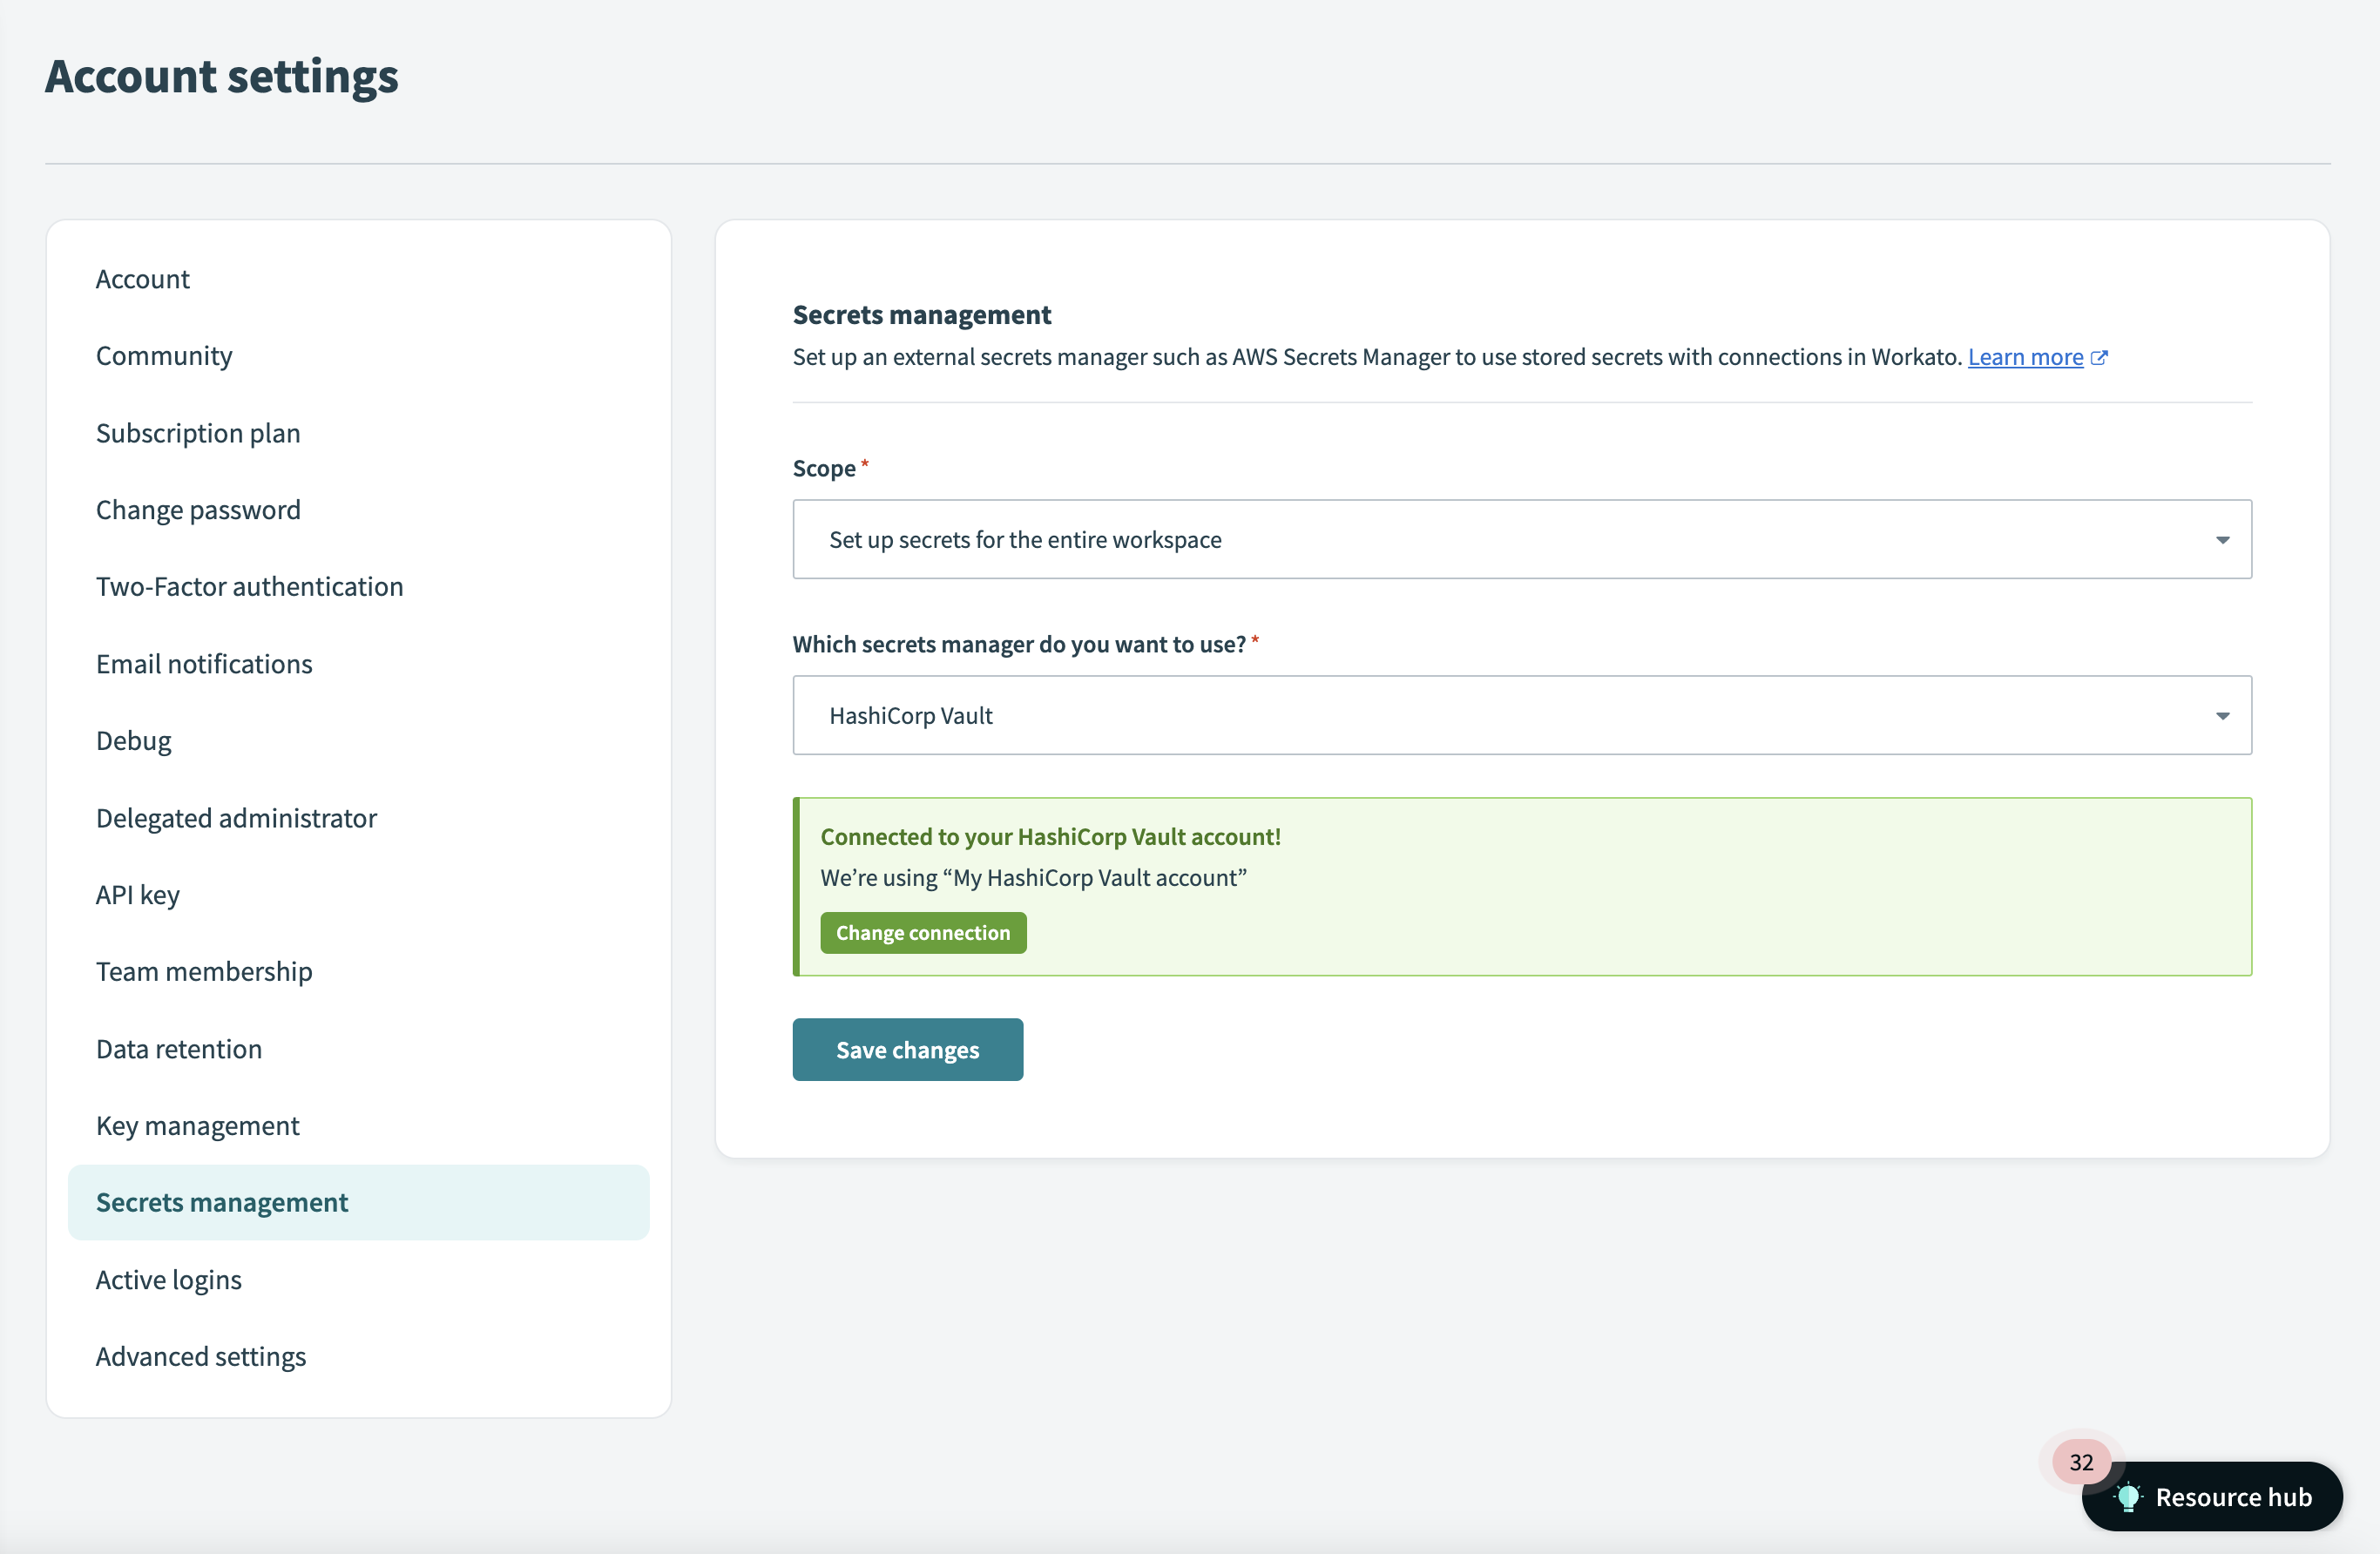This screenshot has height=1554, width=2380.
Task: Click the Two-Factor authentication sidebar icon
Action: point(250,584)
